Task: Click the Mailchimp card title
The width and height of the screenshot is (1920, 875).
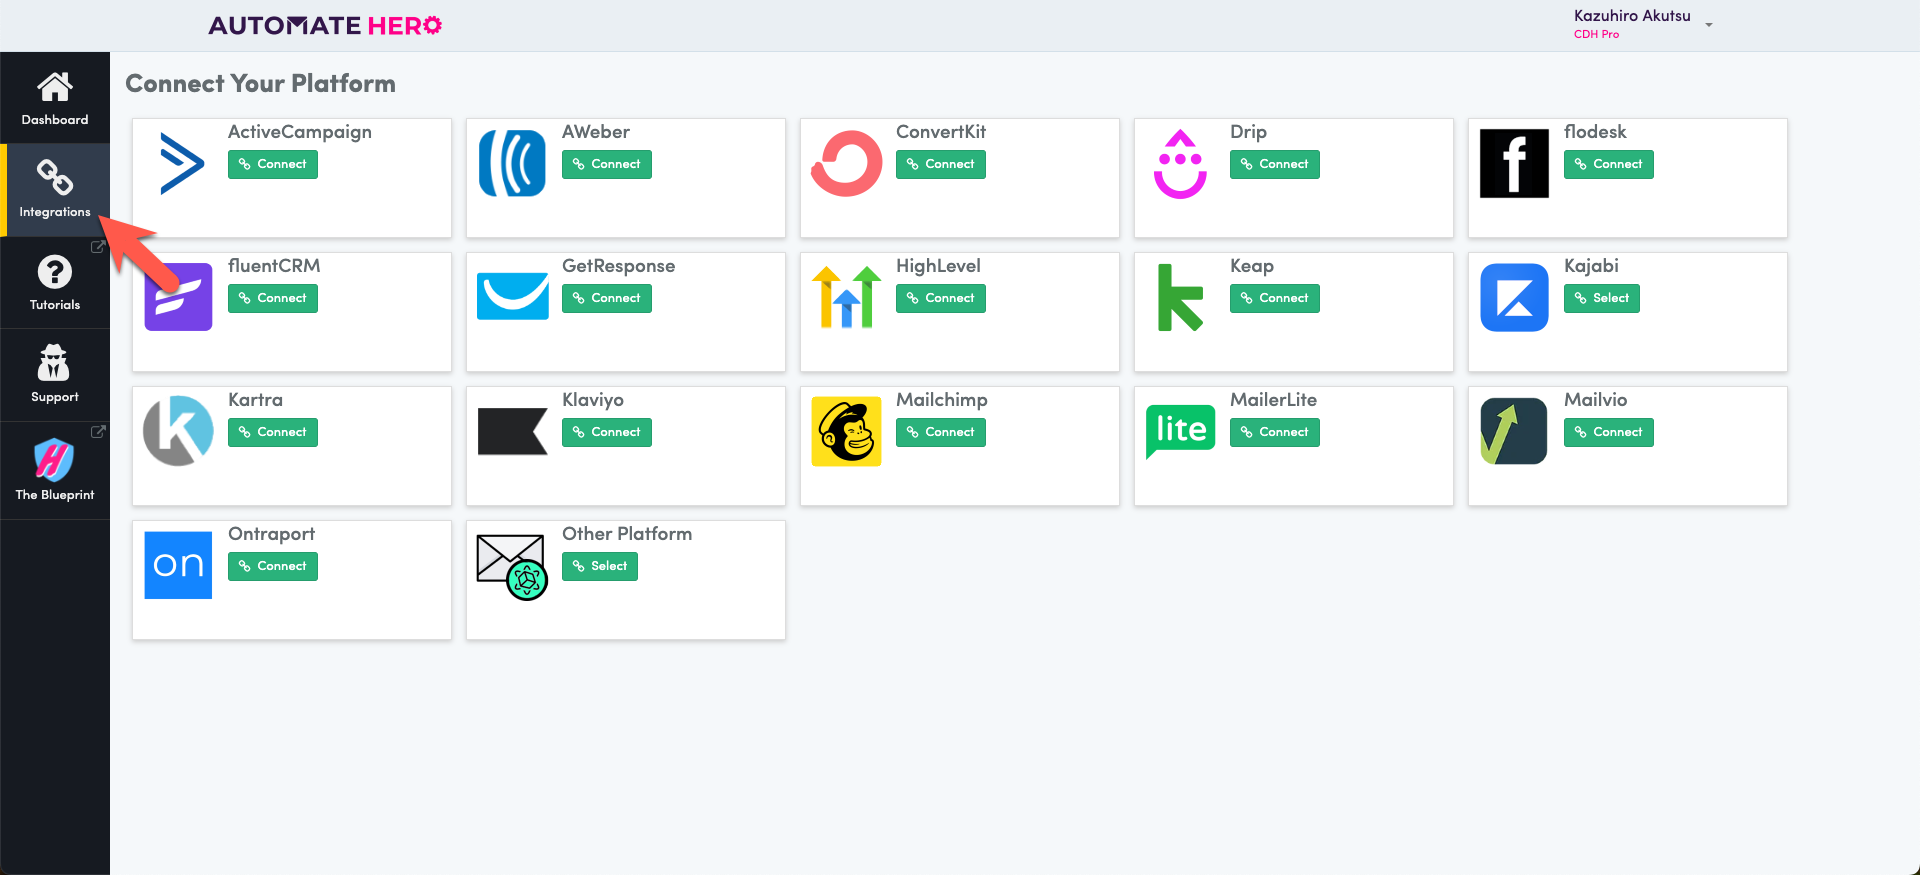Action: point(942,400)
